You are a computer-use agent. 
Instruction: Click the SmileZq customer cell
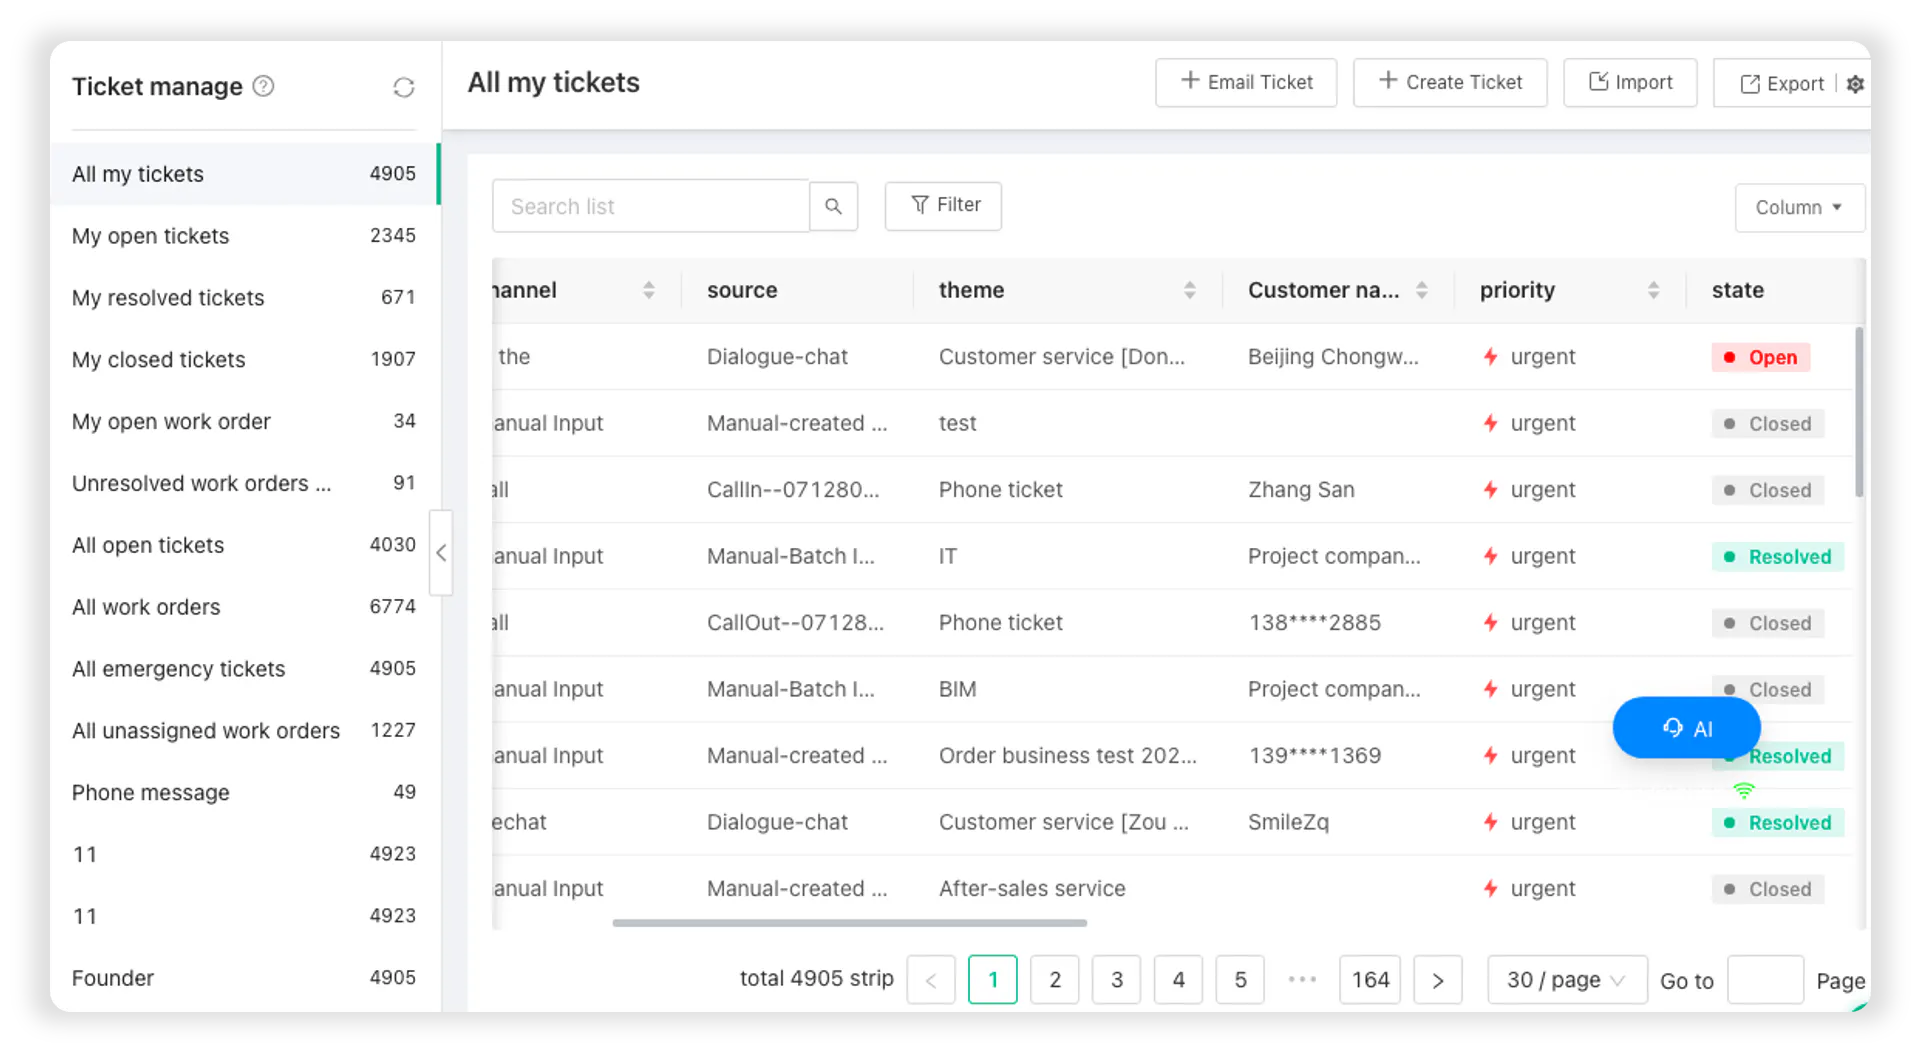point(1288,822)
